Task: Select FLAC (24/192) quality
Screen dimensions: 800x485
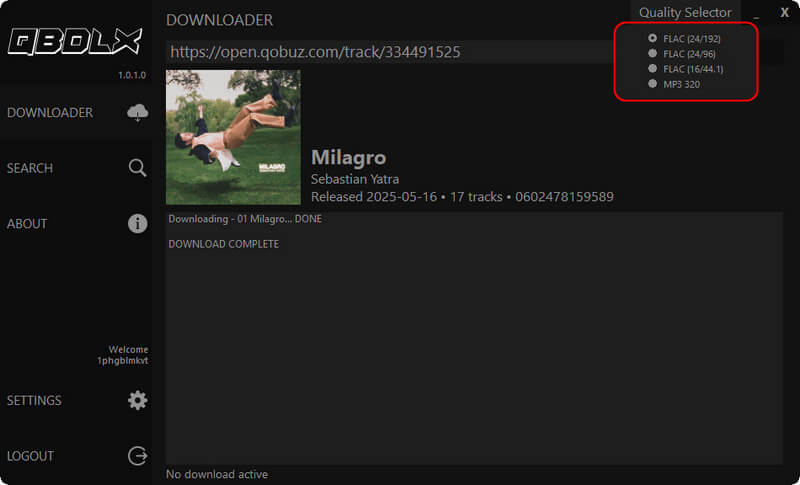Action: 684,39
